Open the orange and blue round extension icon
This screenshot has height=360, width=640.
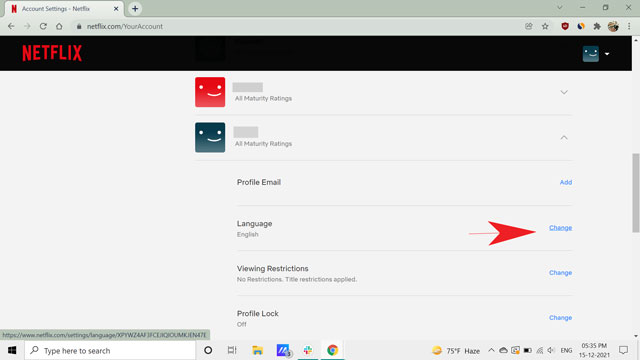coord(581,27)
